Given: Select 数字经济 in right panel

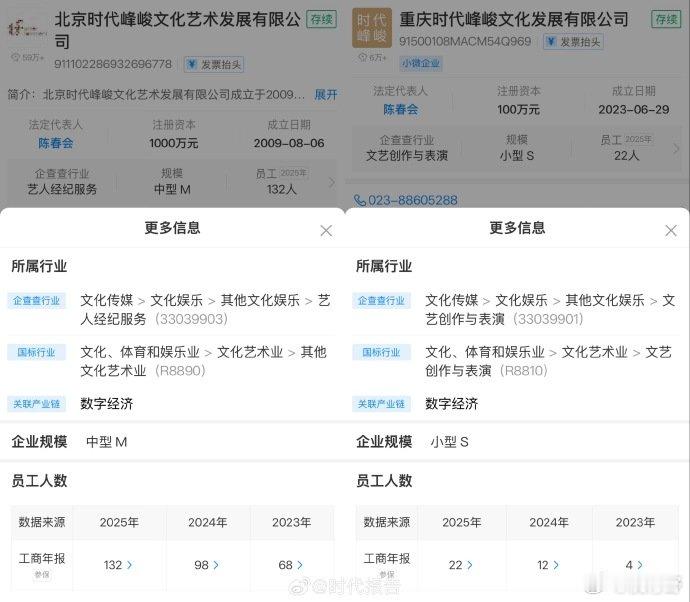Looking at the screenshot, I should click(x=451, y=404).
